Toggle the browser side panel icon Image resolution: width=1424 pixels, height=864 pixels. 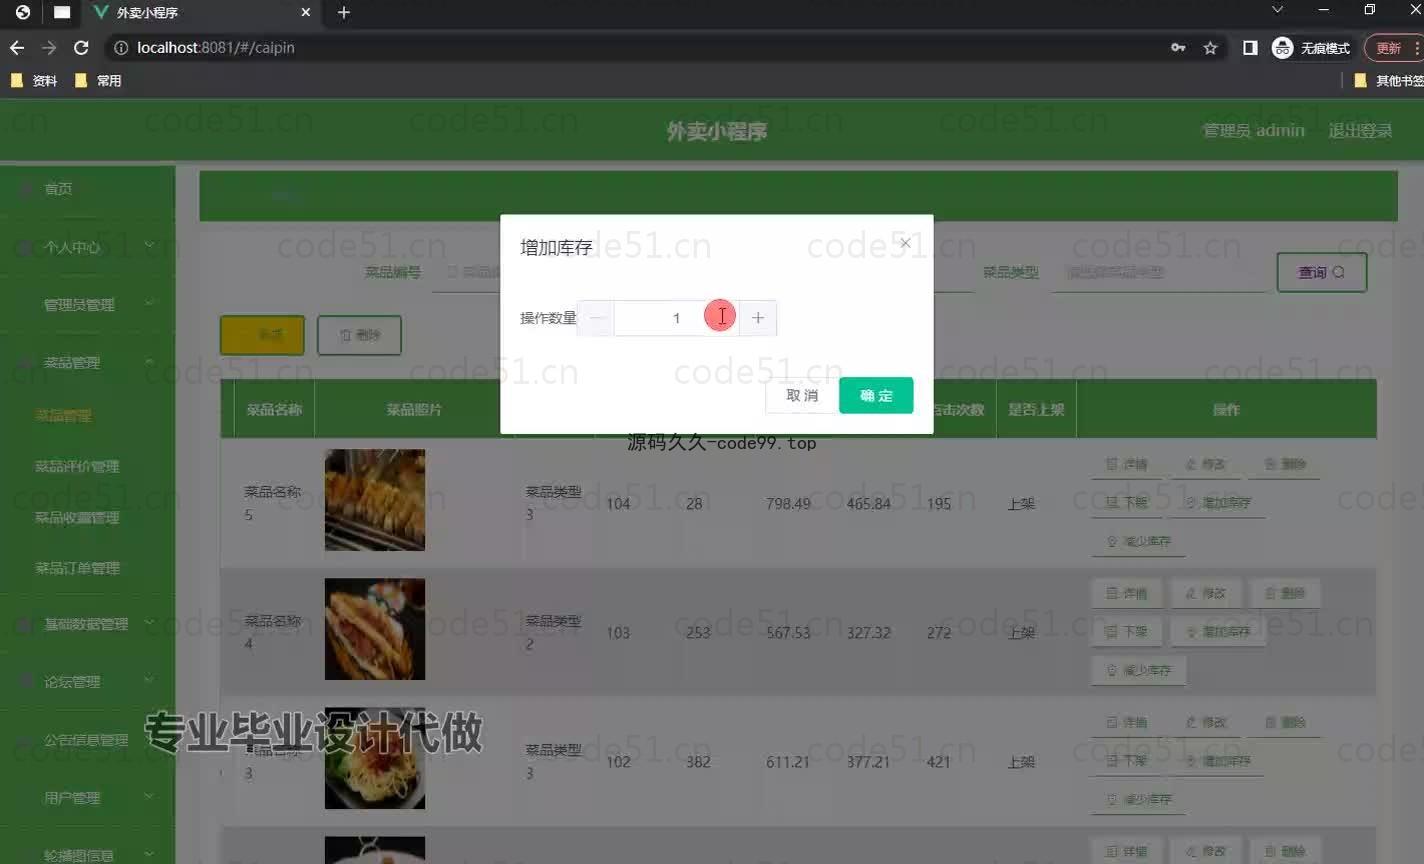pos(1250,47)
